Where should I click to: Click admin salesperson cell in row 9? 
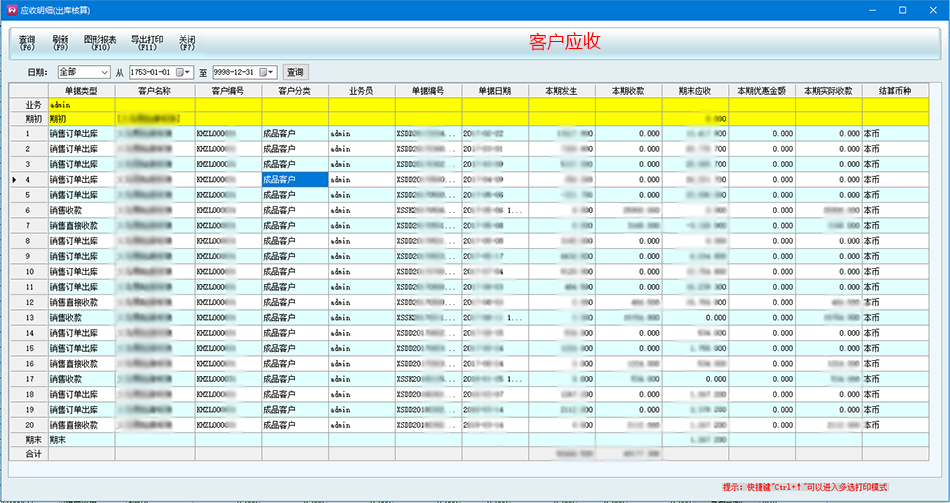362,256
